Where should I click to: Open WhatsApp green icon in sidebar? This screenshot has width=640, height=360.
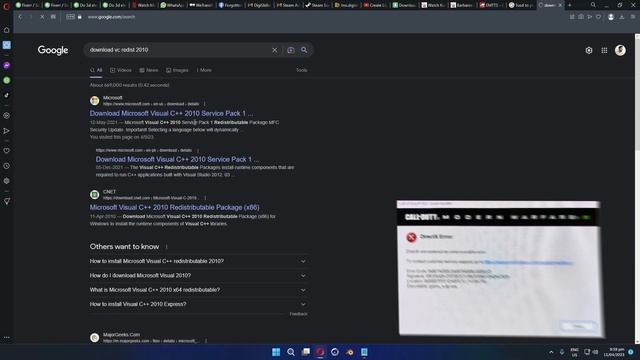7,80
